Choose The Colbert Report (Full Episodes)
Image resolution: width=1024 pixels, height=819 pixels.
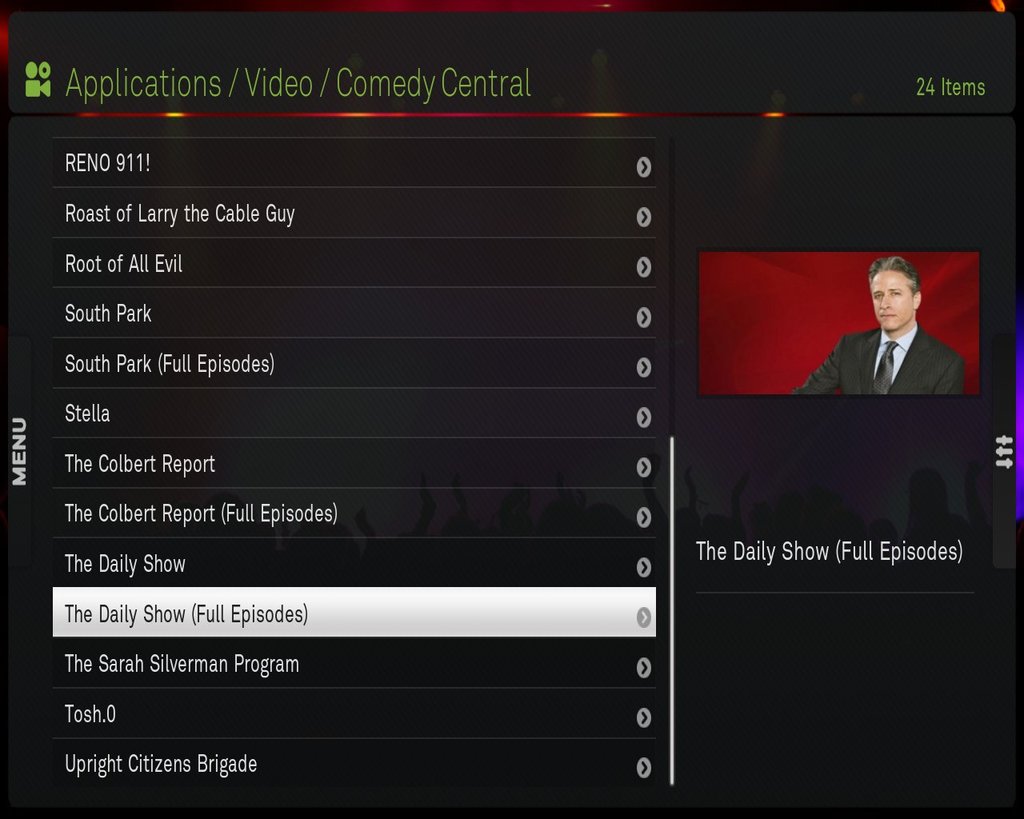(354, 513)
